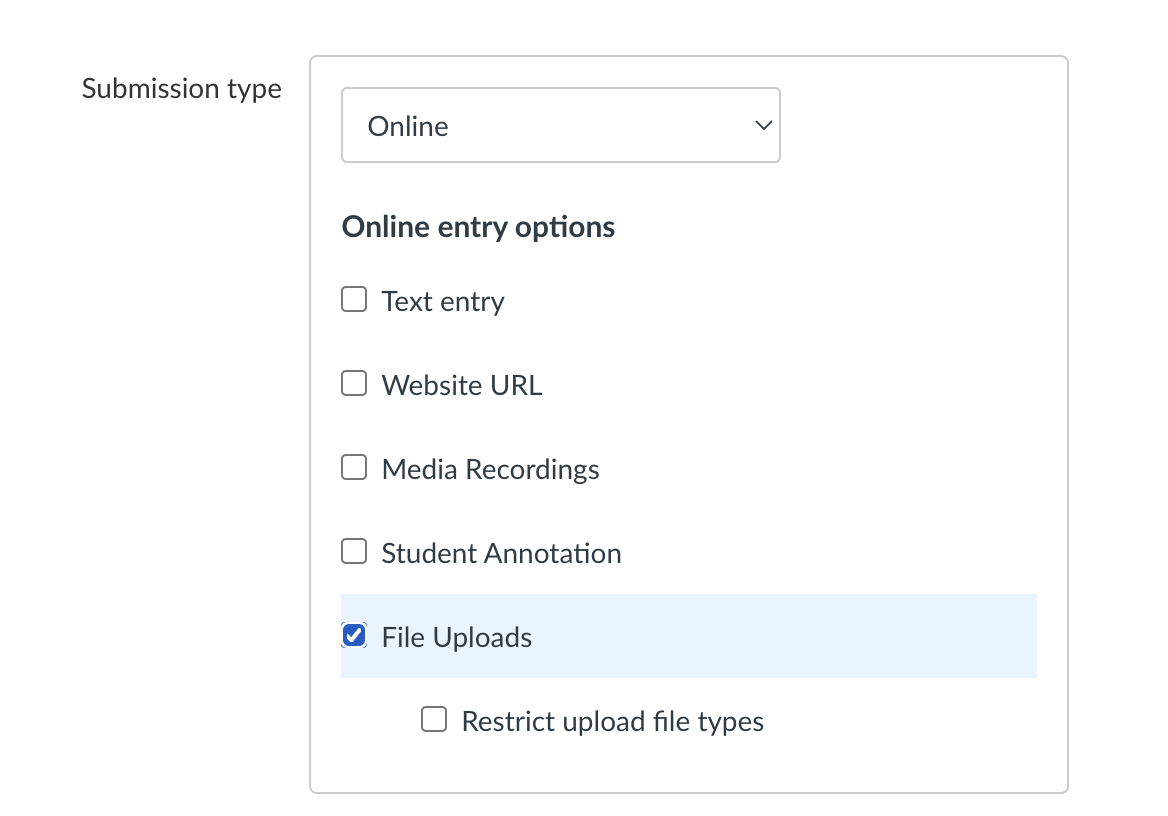
Task: Click the Media Recordings checkbox square
Action: coord(354,467)
